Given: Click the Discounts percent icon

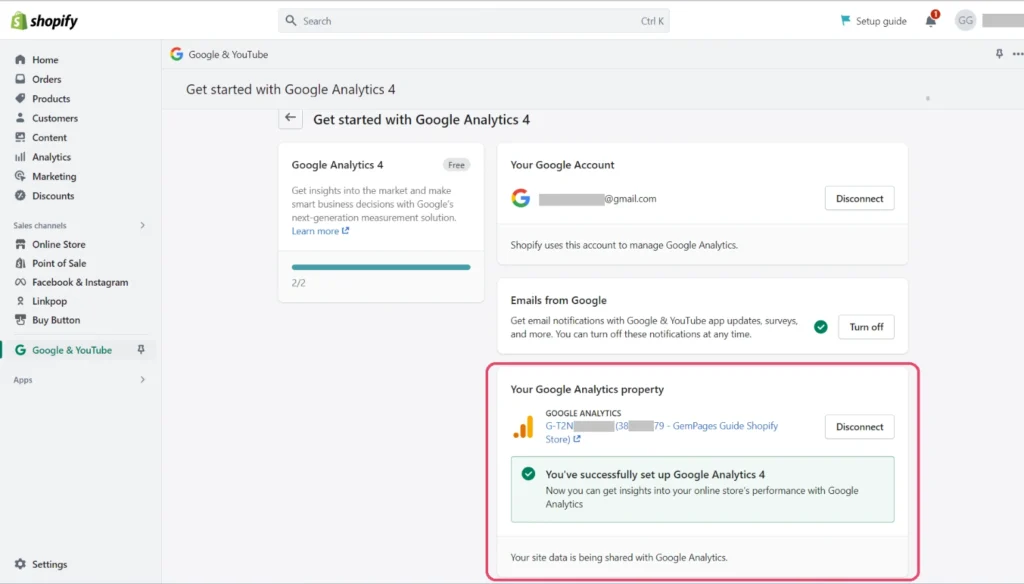Looking at the screenshot, I should (20, 195).
